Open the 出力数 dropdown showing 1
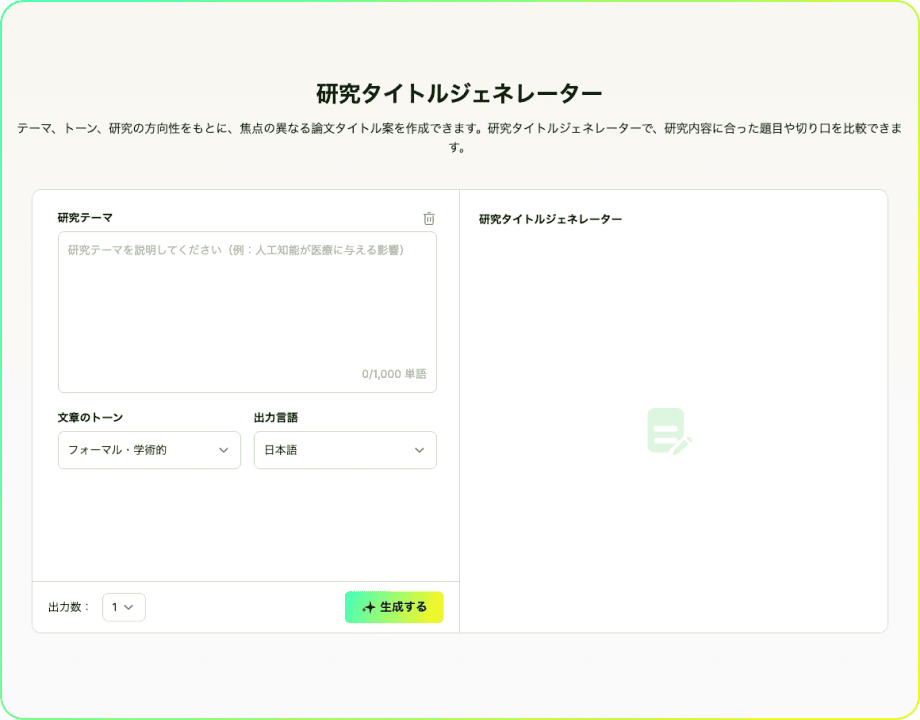The height and width of the screenshot is (720, 920). tap(123, 607)
